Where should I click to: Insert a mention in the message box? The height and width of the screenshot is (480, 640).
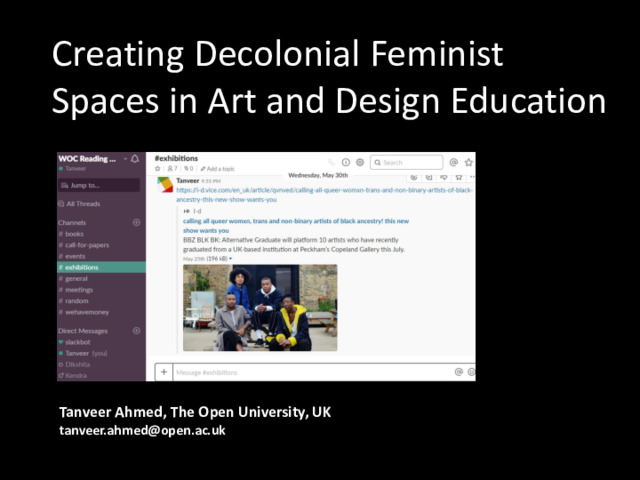tap(459, 372)
